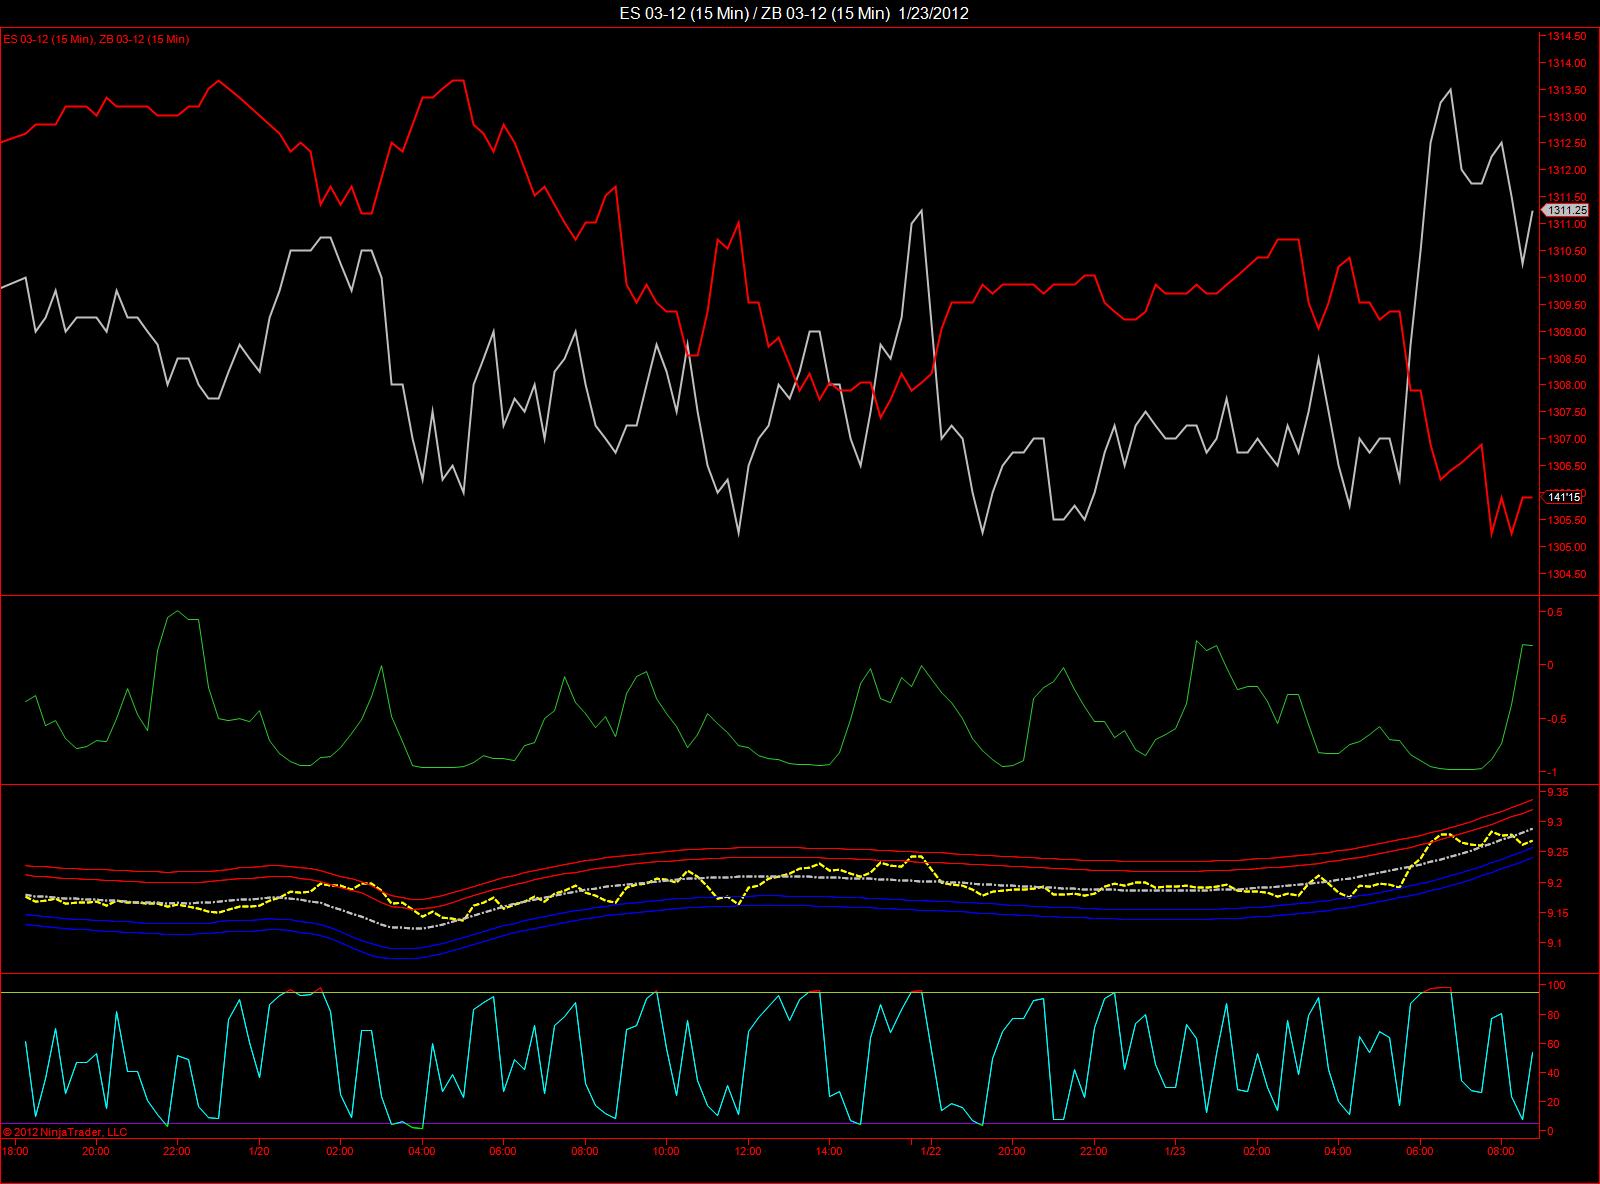Click the 1314.50 price axis label
1600x1184 pixels.
[x=1566, y=36]
